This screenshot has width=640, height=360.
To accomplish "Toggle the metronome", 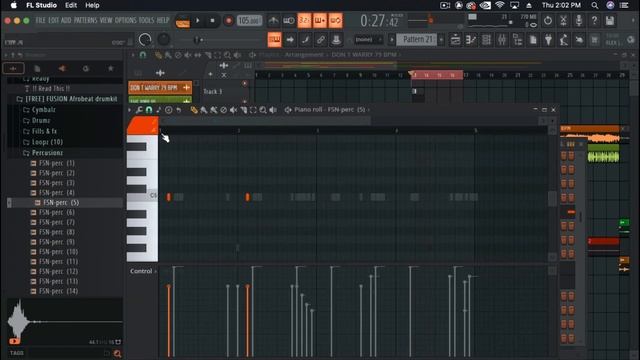I will (273, 20).
